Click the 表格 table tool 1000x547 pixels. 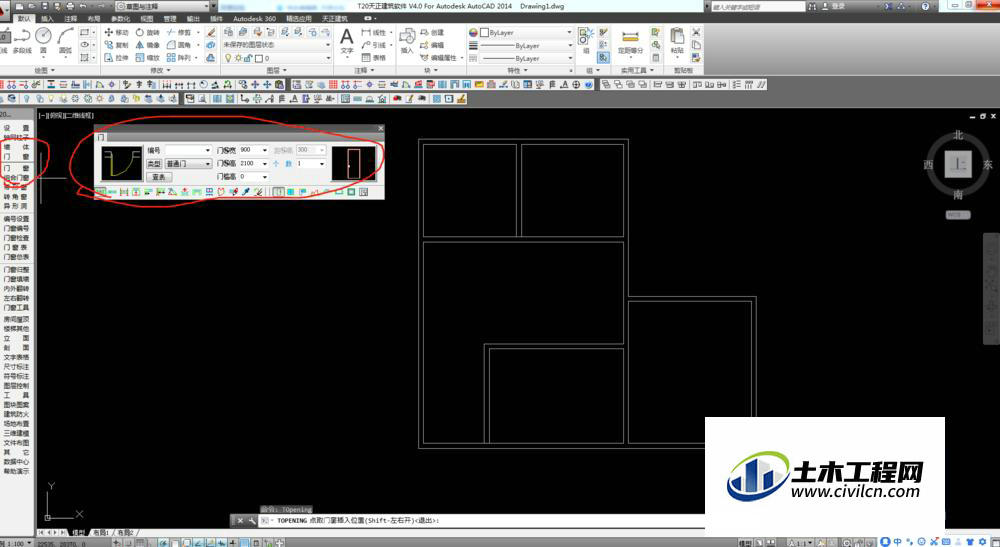(x=374, y=57)
